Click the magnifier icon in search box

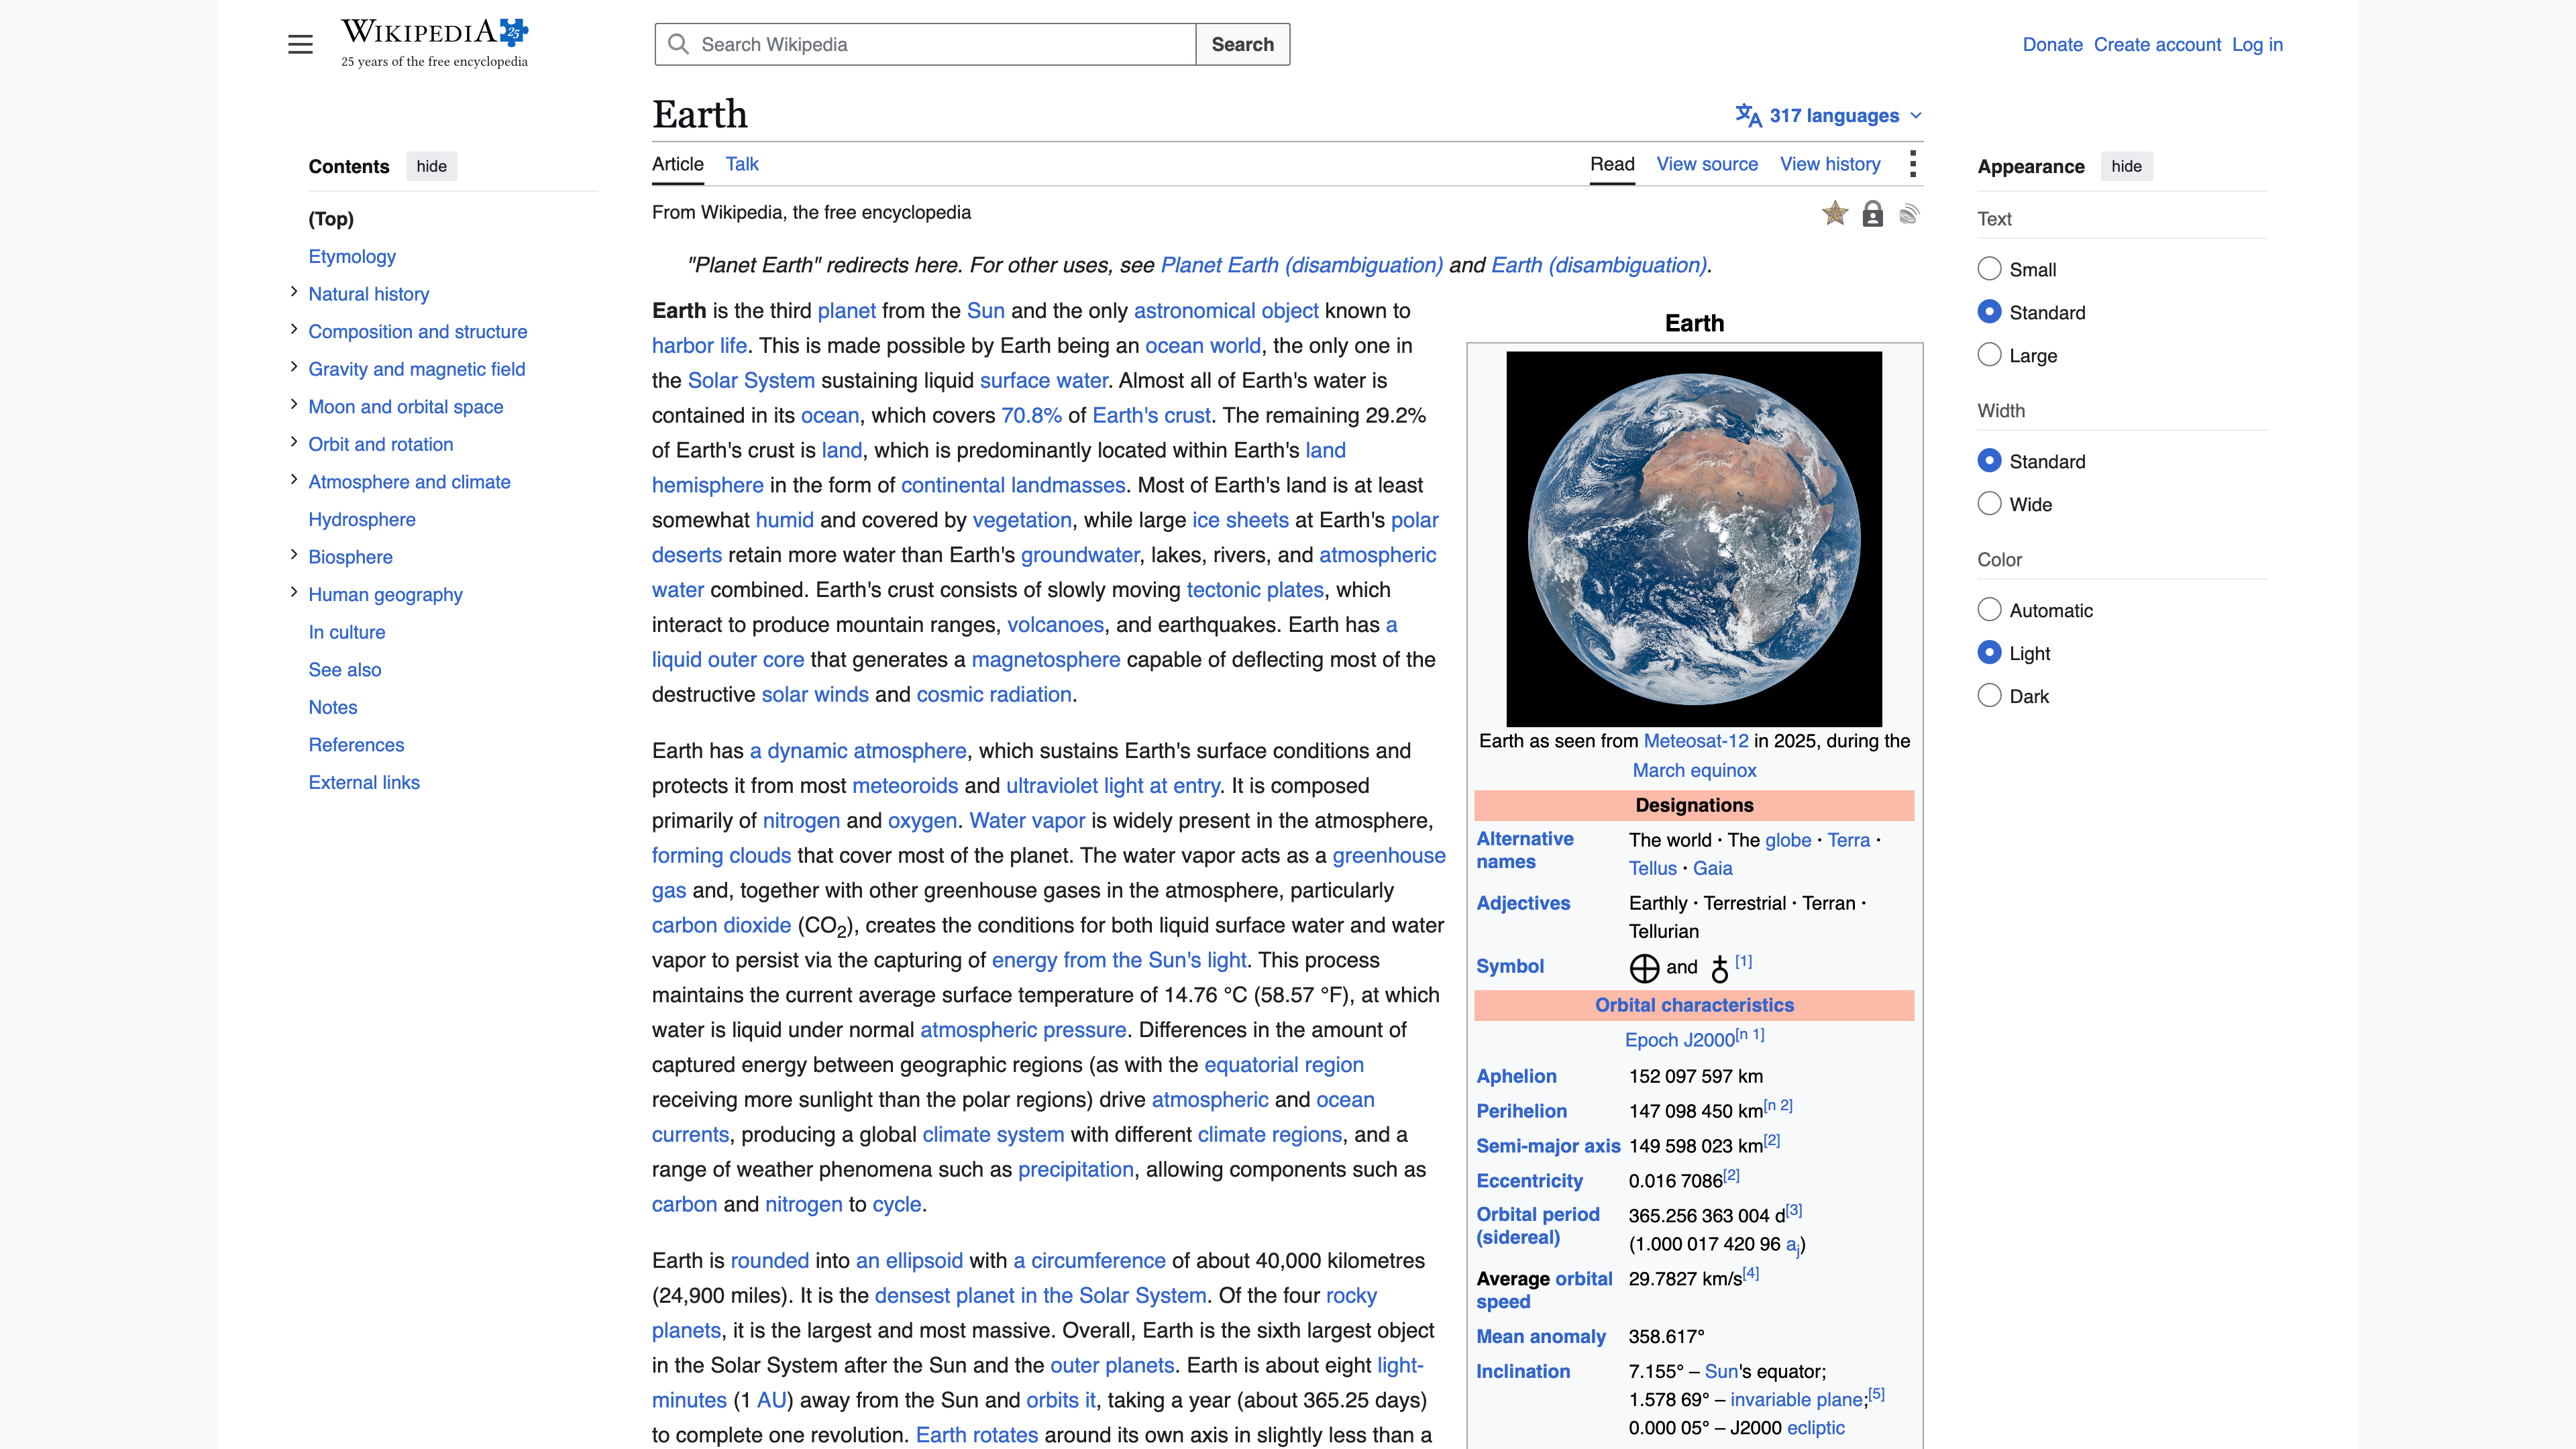click(x=678, y=44)
